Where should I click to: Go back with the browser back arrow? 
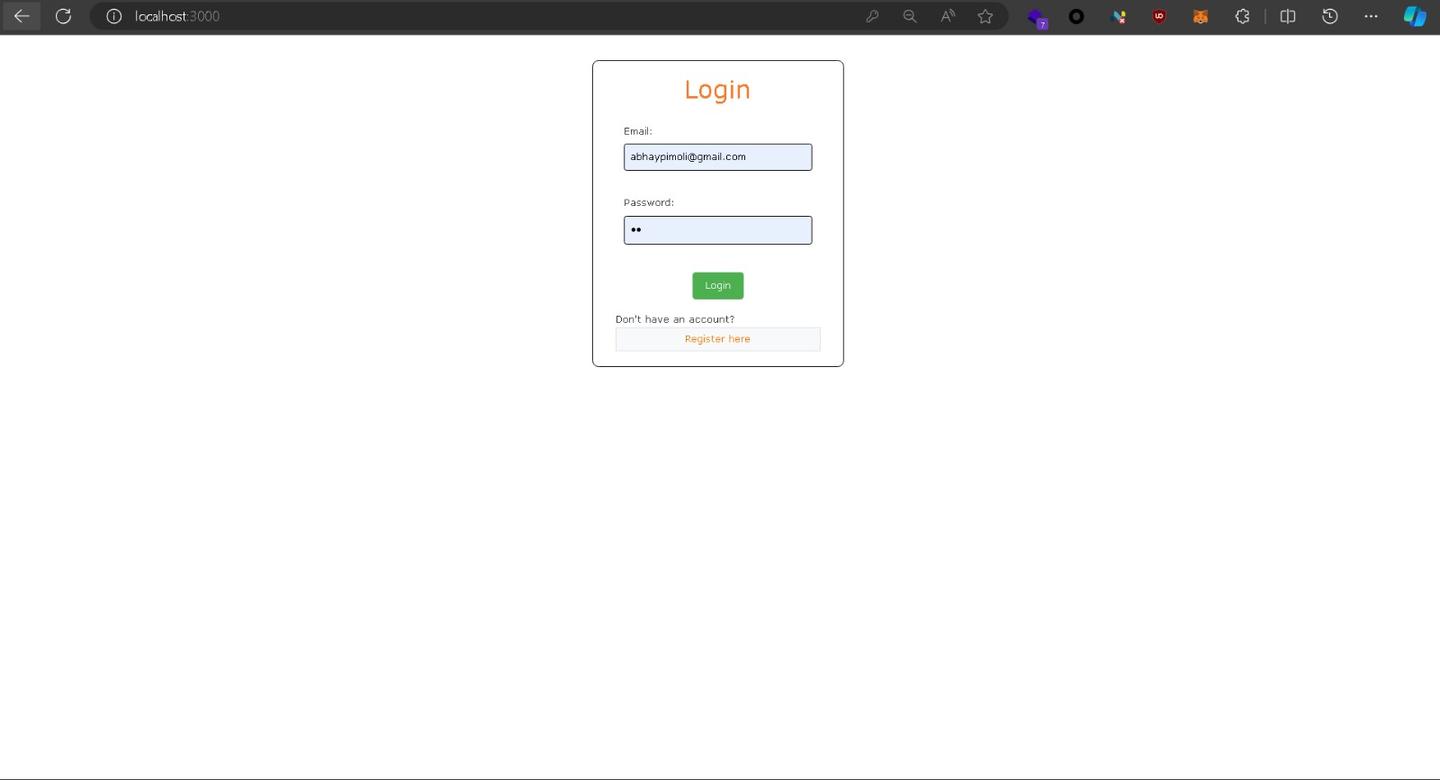pyautogui.click(x=21, y=16)
